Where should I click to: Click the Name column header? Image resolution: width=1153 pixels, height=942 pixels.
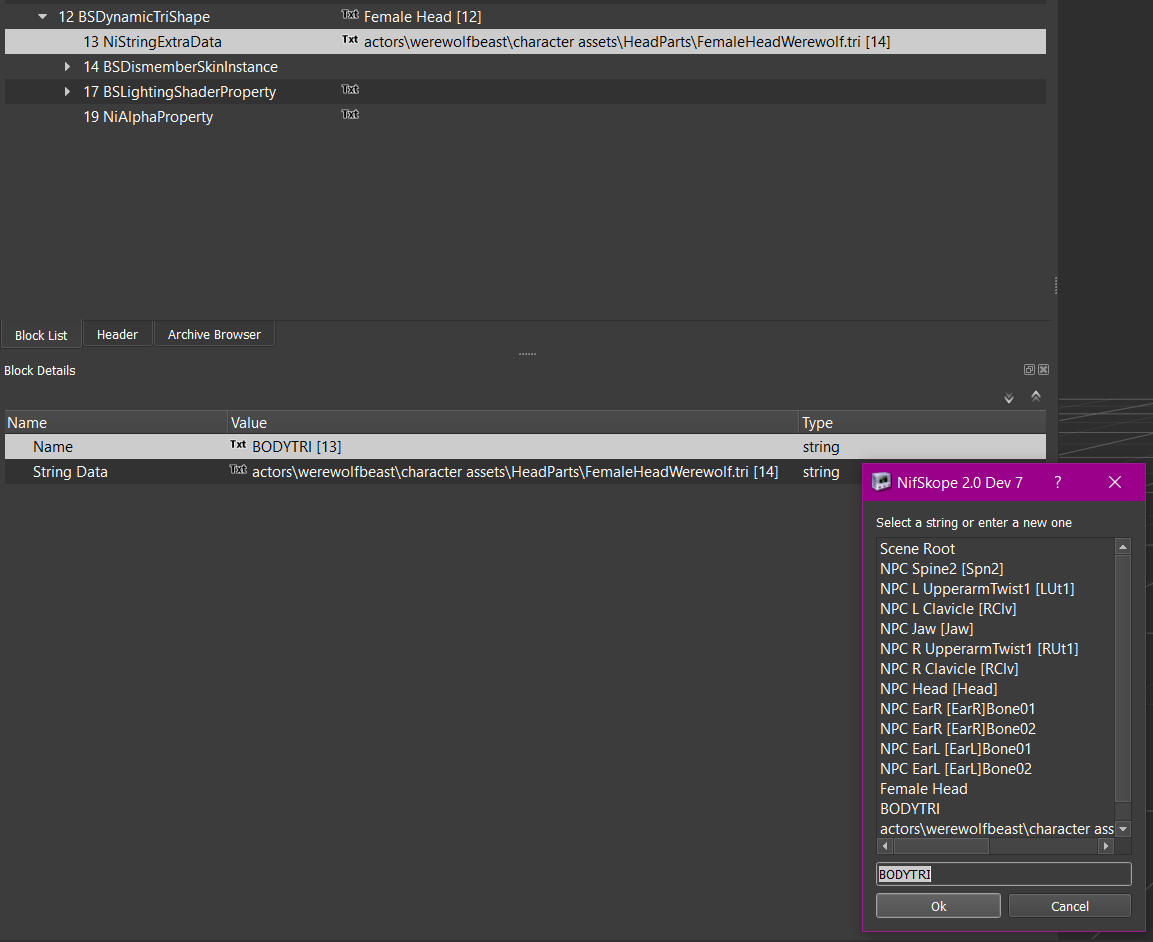point(116,423)
